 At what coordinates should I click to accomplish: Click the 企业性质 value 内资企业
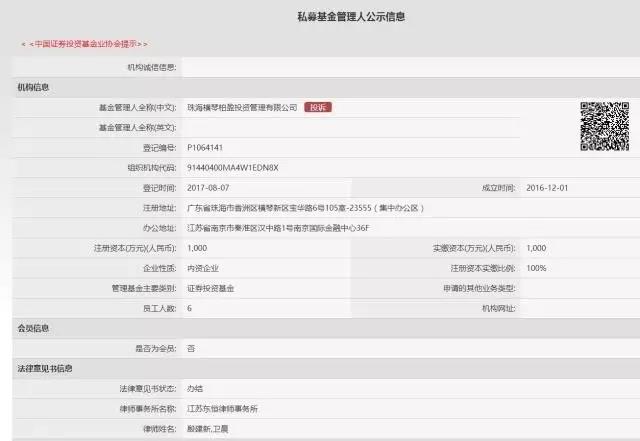click(207, 267)
